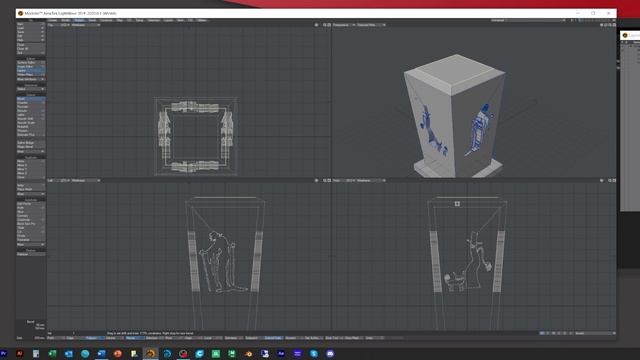Screen dimensions: 640x360
Task: Maximize the Perspective viewport via its icon
Action: (x=614, y=25)
